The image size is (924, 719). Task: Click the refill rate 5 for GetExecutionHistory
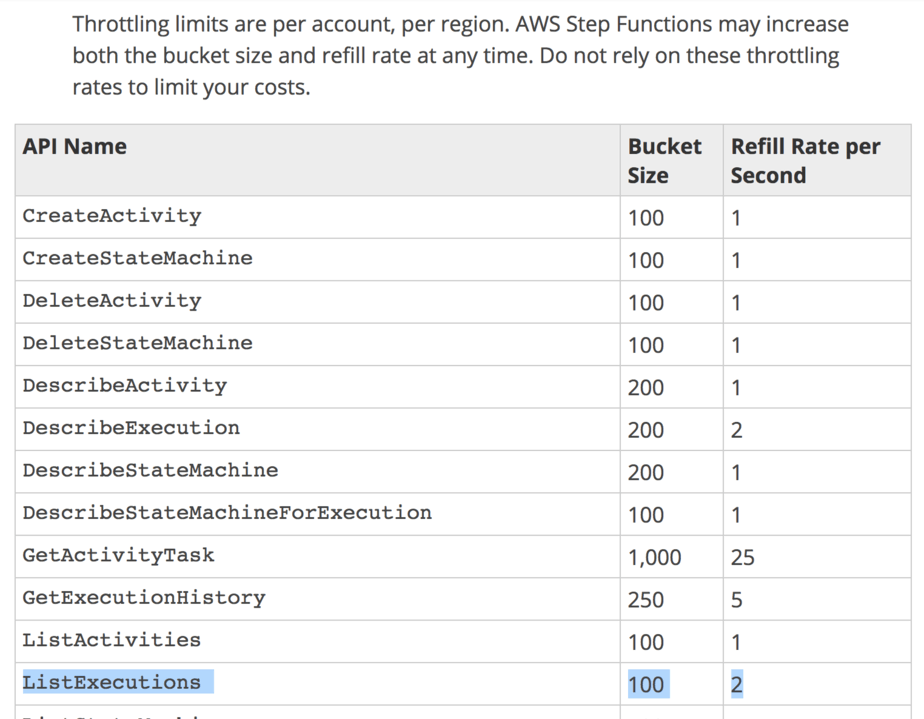(x=736, y=600)
